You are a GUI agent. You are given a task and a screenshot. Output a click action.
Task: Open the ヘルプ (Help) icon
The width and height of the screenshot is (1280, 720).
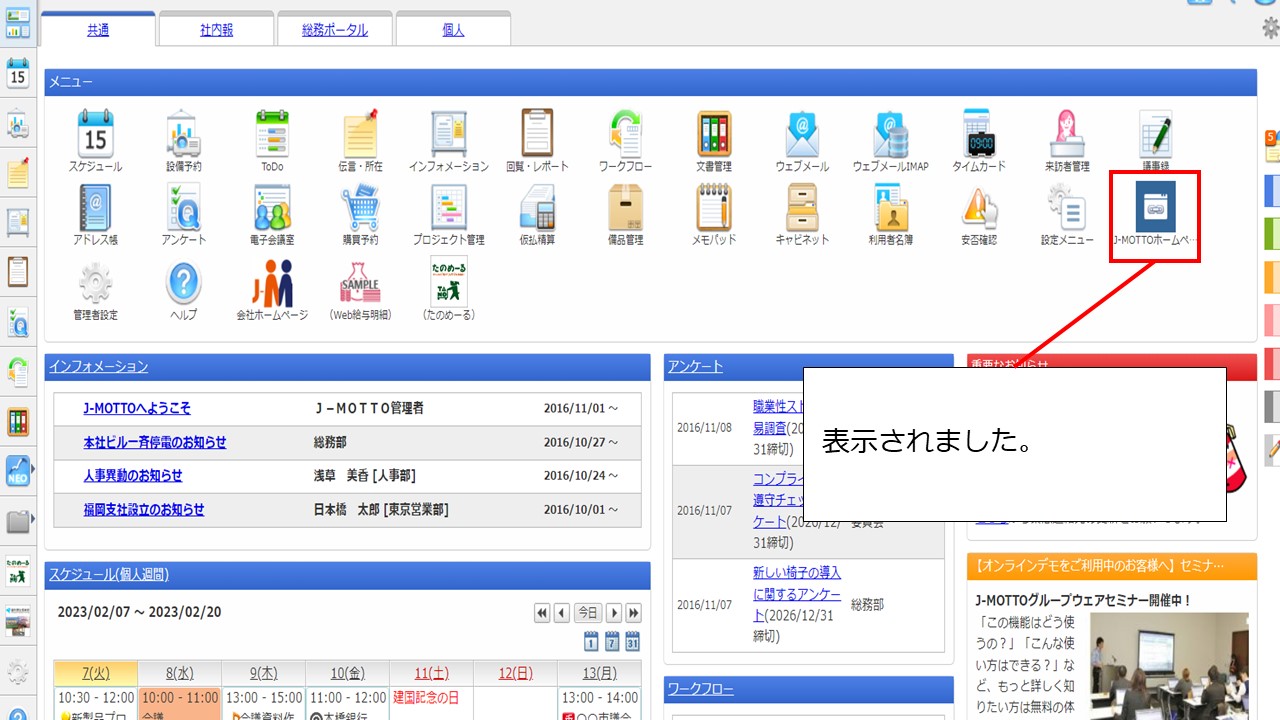[183, 283]
